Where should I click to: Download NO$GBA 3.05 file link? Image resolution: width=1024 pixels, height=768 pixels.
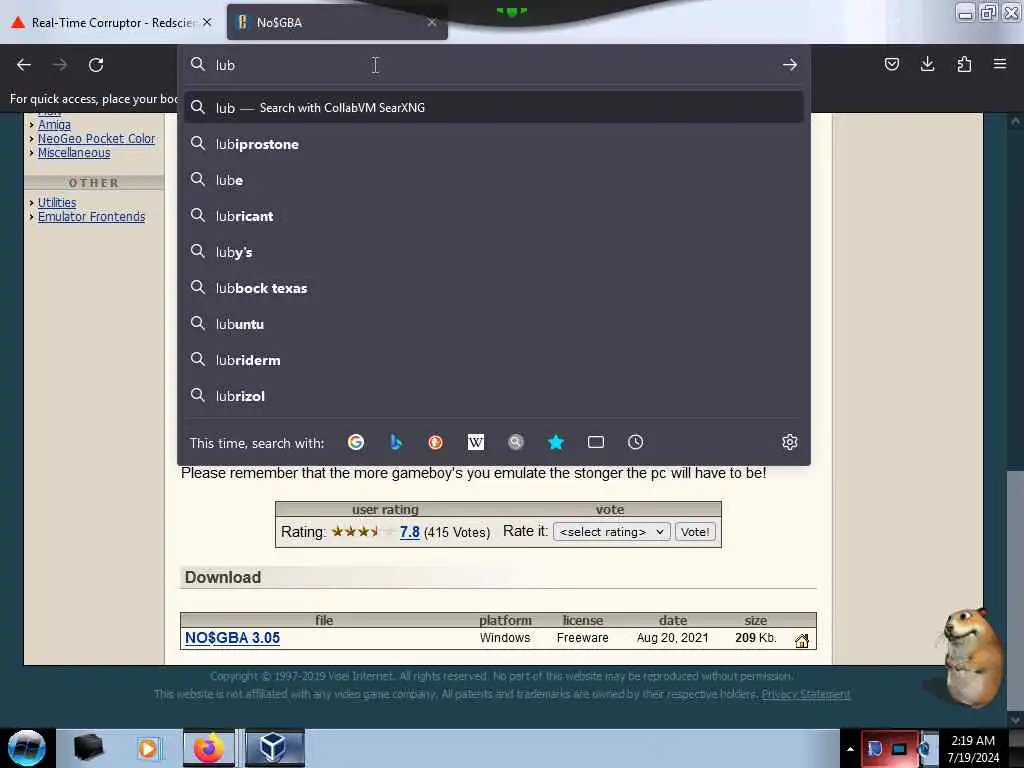click(x=232, y=638)
